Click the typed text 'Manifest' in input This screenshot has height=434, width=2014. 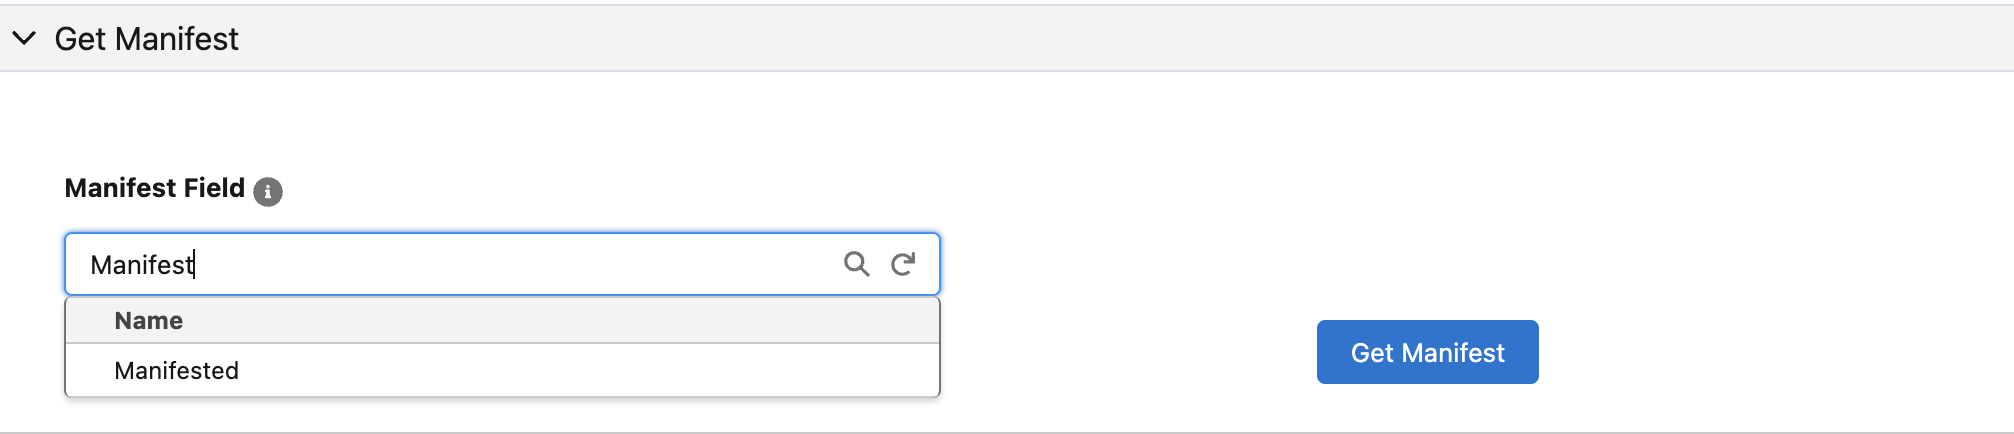coord(141,265)
